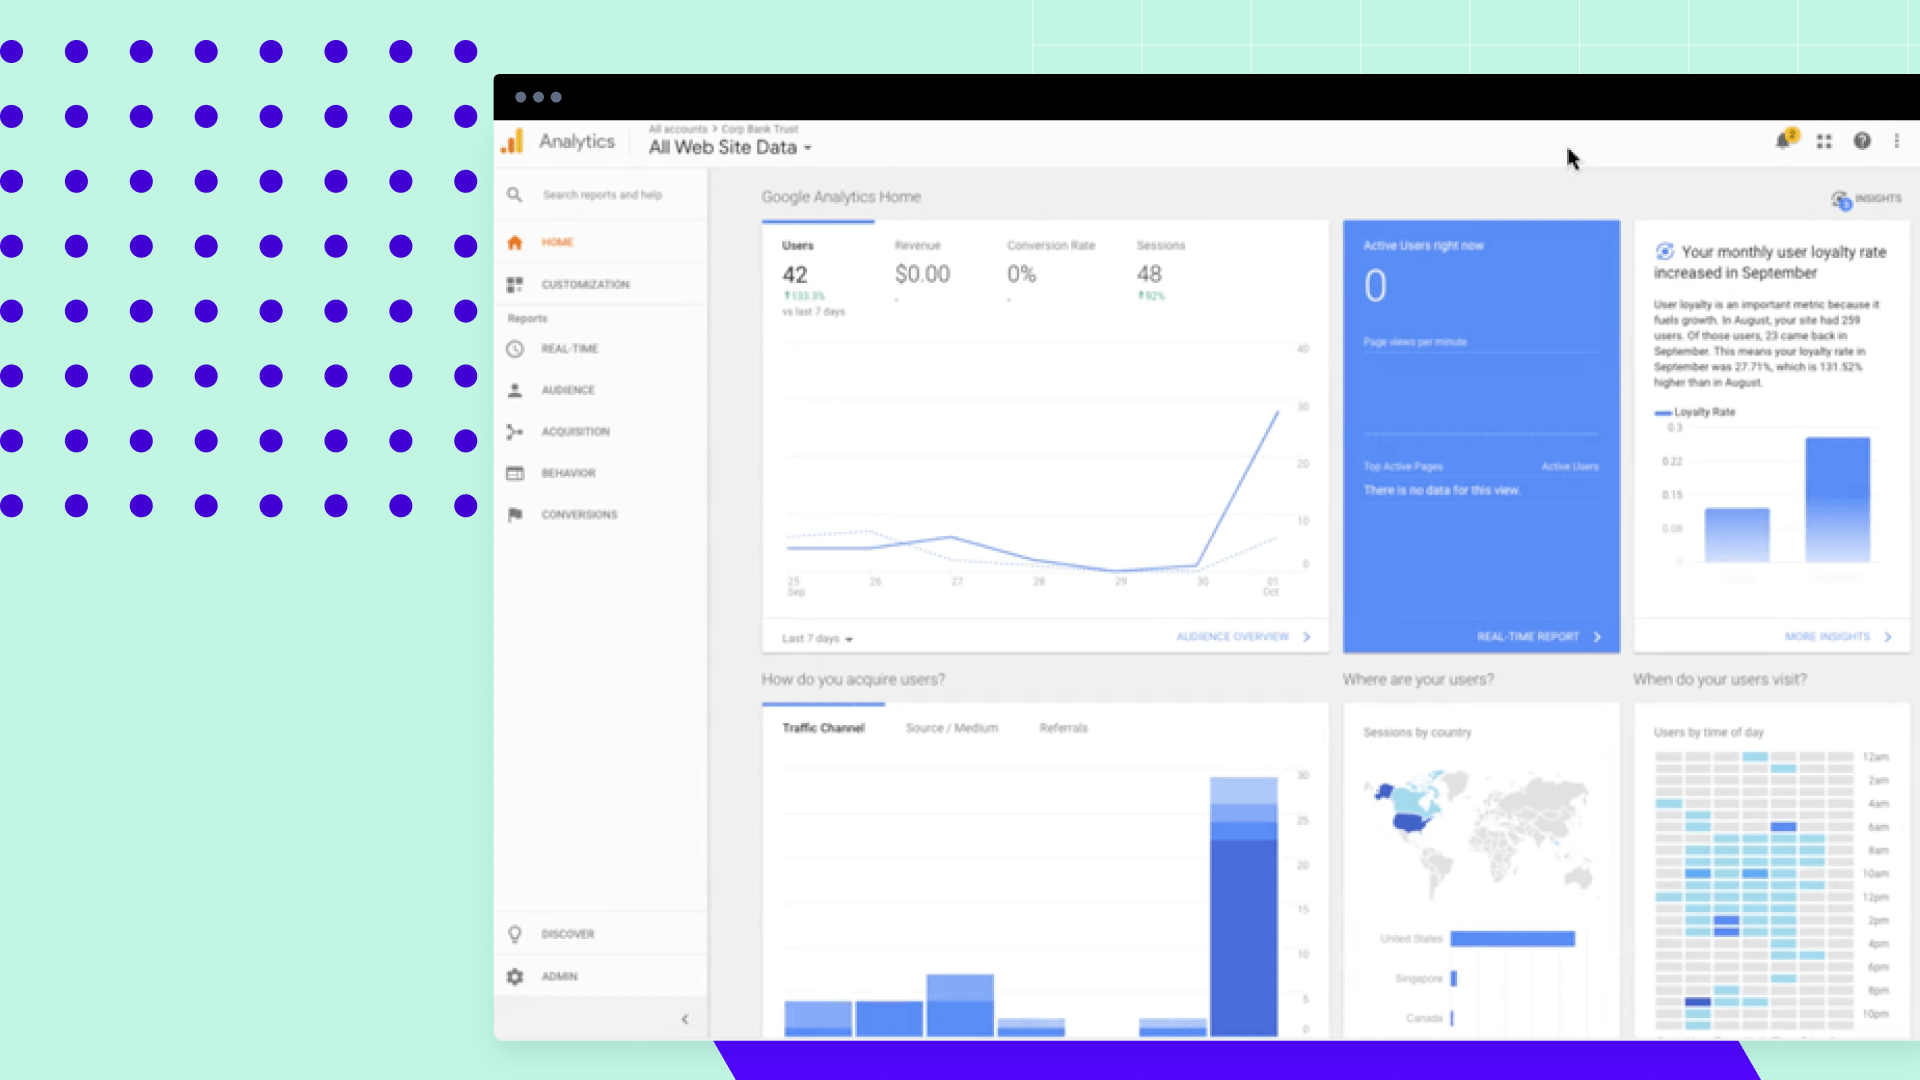This screenshot has width=1920, height=1080.
Task: Click the Real-Time Report button
Action: [x=1527, y=636]
